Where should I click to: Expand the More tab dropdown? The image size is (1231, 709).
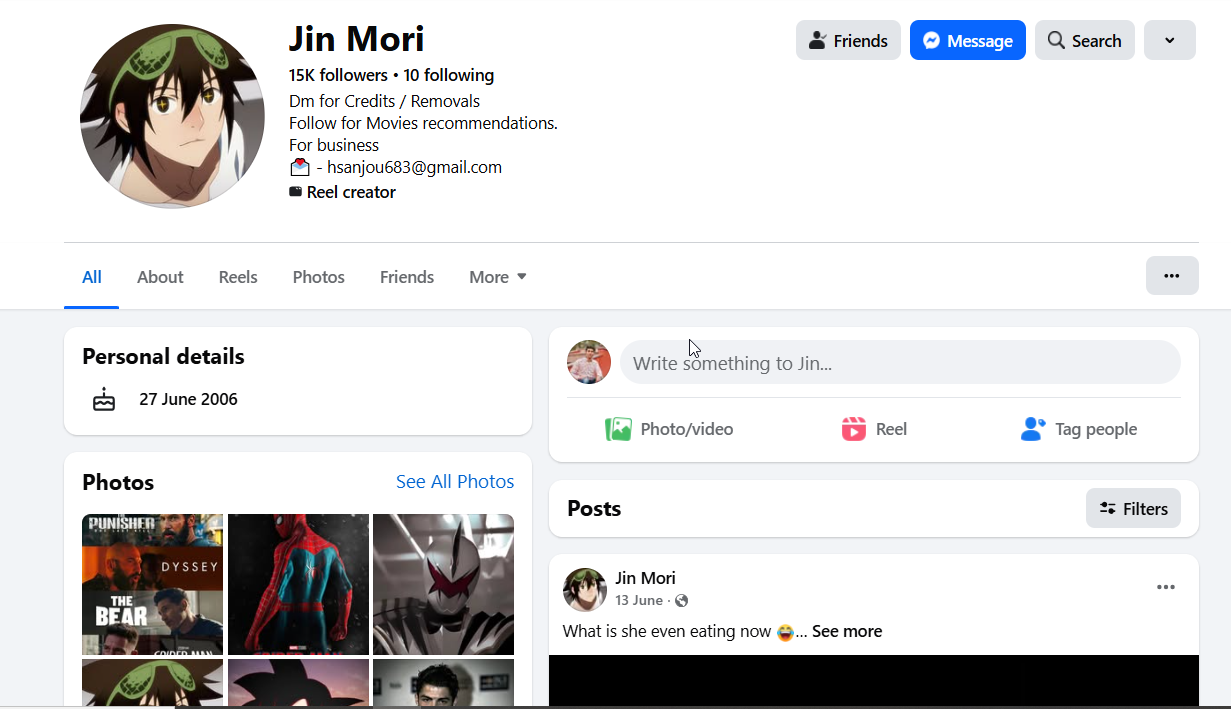click(498, 277)
